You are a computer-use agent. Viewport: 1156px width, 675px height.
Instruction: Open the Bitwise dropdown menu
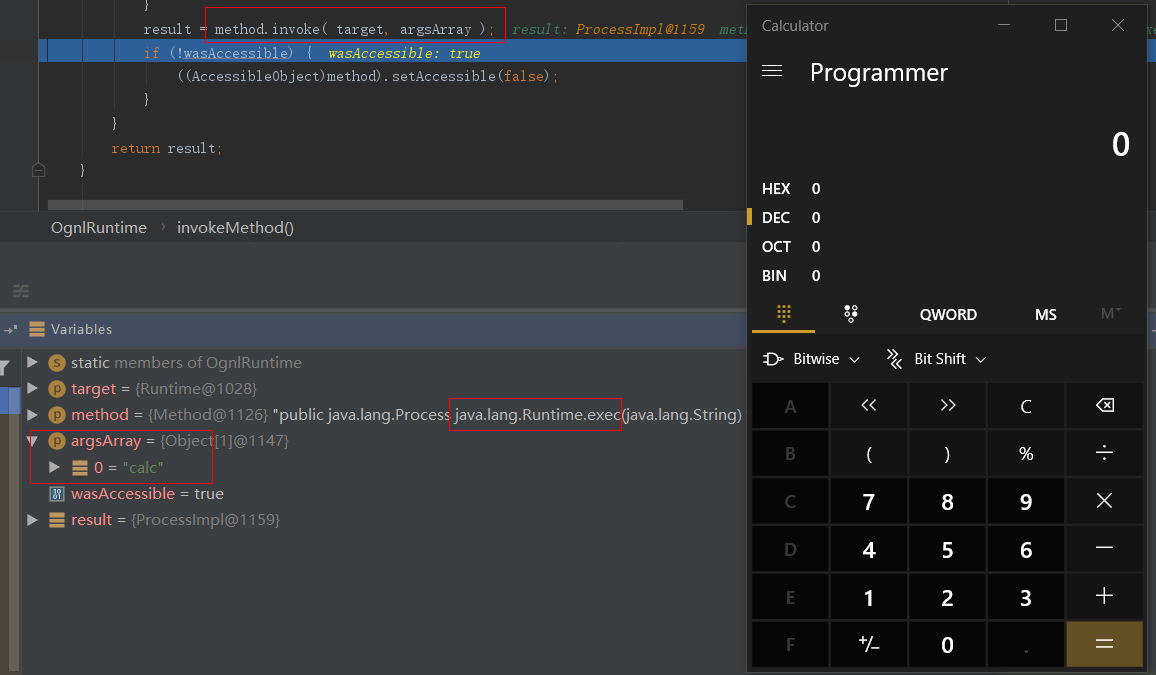811,359
